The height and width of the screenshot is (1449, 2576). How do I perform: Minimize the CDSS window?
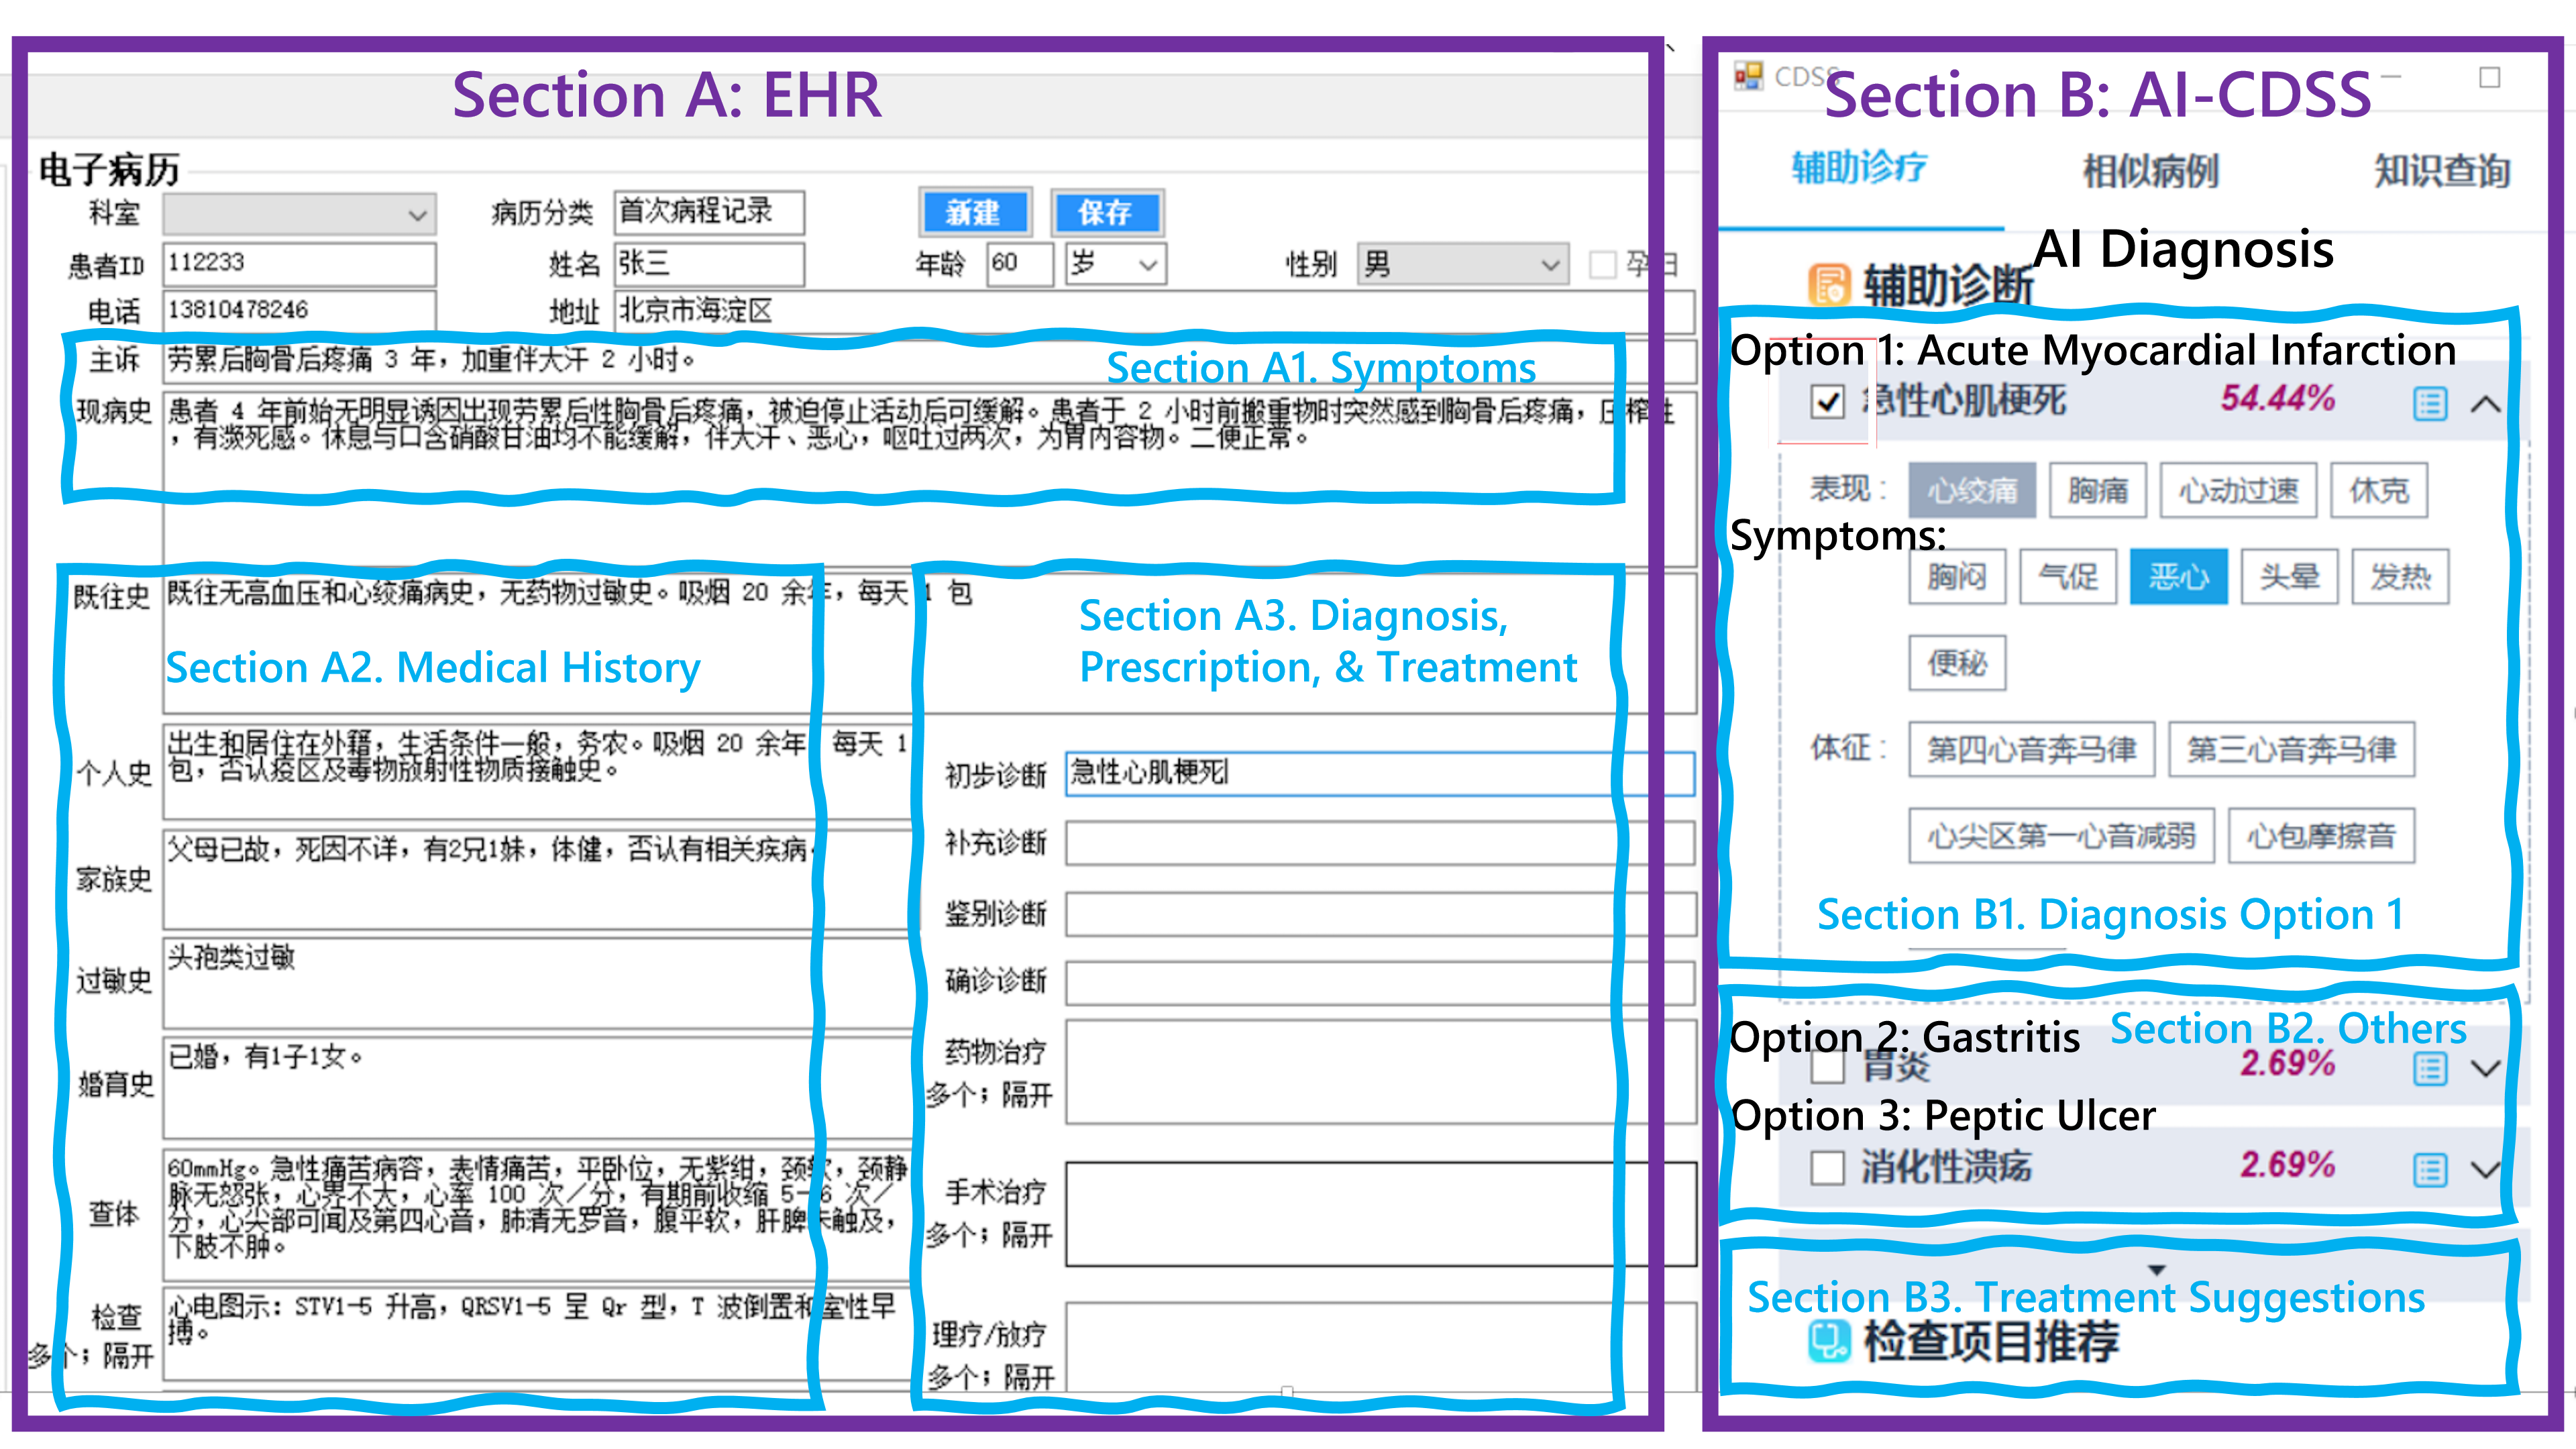point(2392,76)
